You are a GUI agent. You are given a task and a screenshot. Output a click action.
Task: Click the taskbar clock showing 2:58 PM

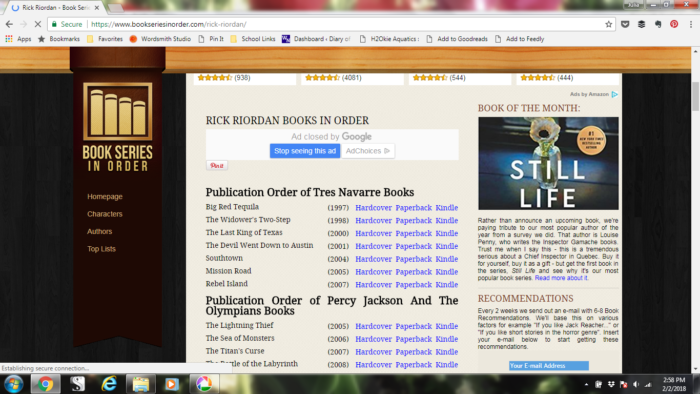pos(674,384)
